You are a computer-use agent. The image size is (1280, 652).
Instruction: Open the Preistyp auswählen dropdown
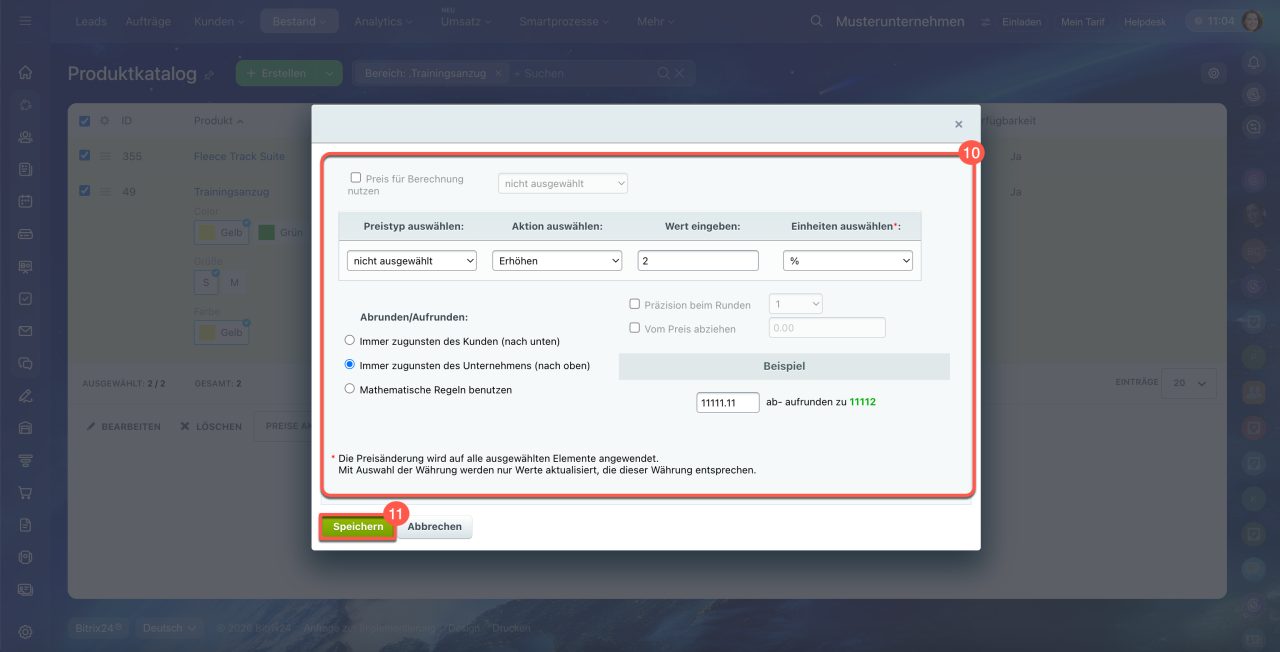412,260
